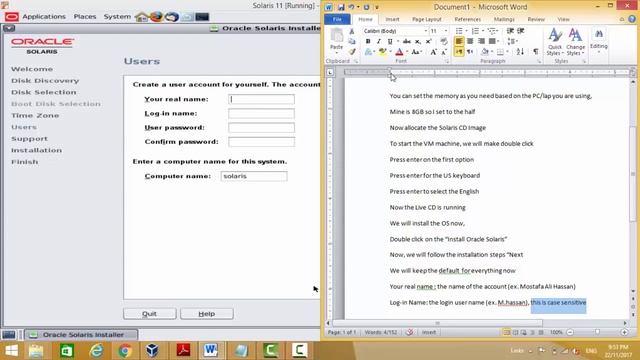Viewport: 640px width, 360px height.
Task: Toggle Superscript formatting in Word
Action: click(429, 41)
